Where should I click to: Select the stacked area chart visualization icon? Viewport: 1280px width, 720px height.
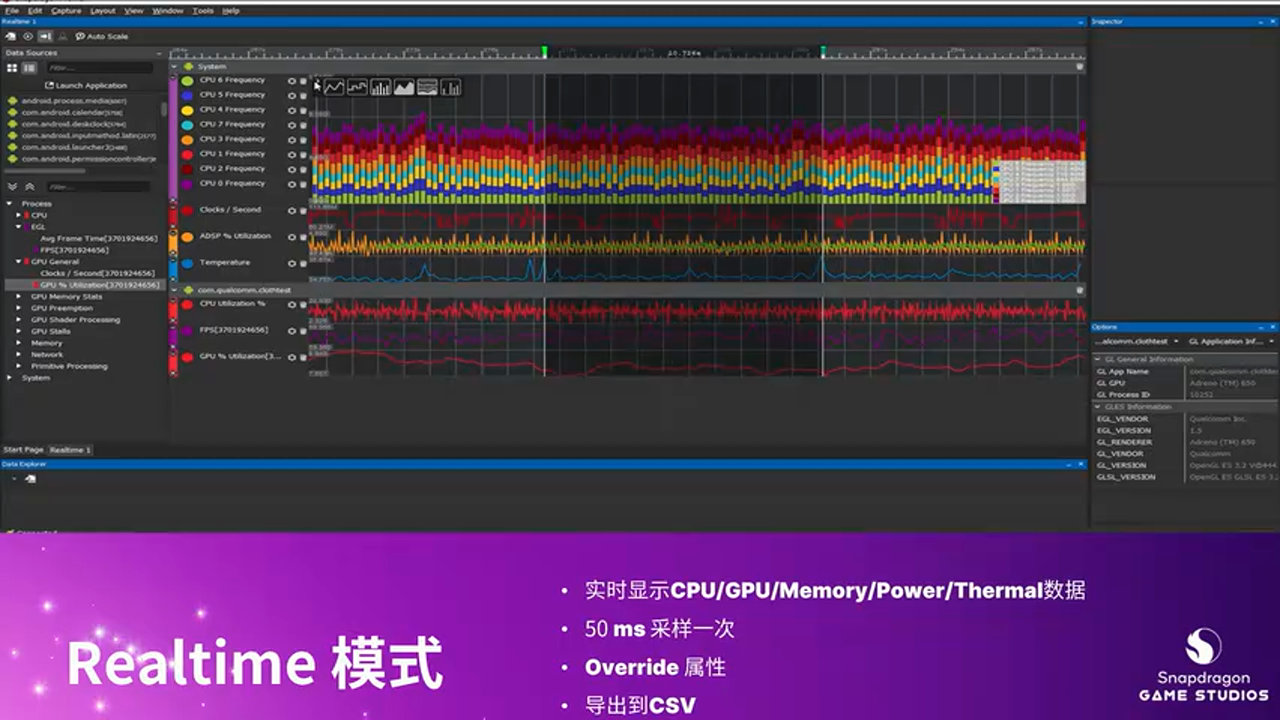click(x=427, y=87)
